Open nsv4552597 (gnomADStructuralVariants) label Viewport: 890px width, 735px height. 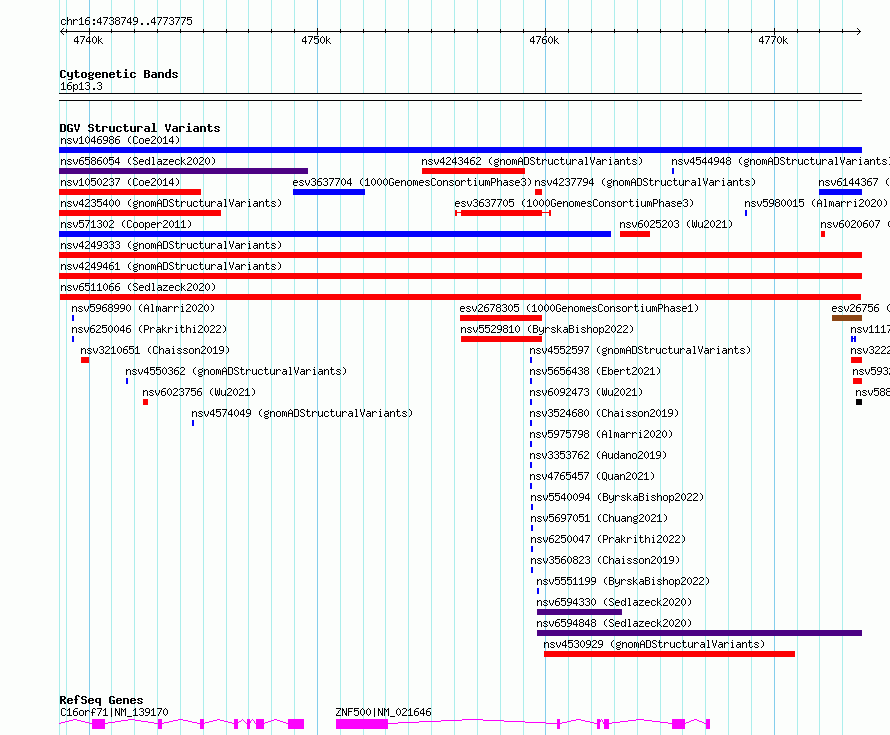click(x=640, y=350)
